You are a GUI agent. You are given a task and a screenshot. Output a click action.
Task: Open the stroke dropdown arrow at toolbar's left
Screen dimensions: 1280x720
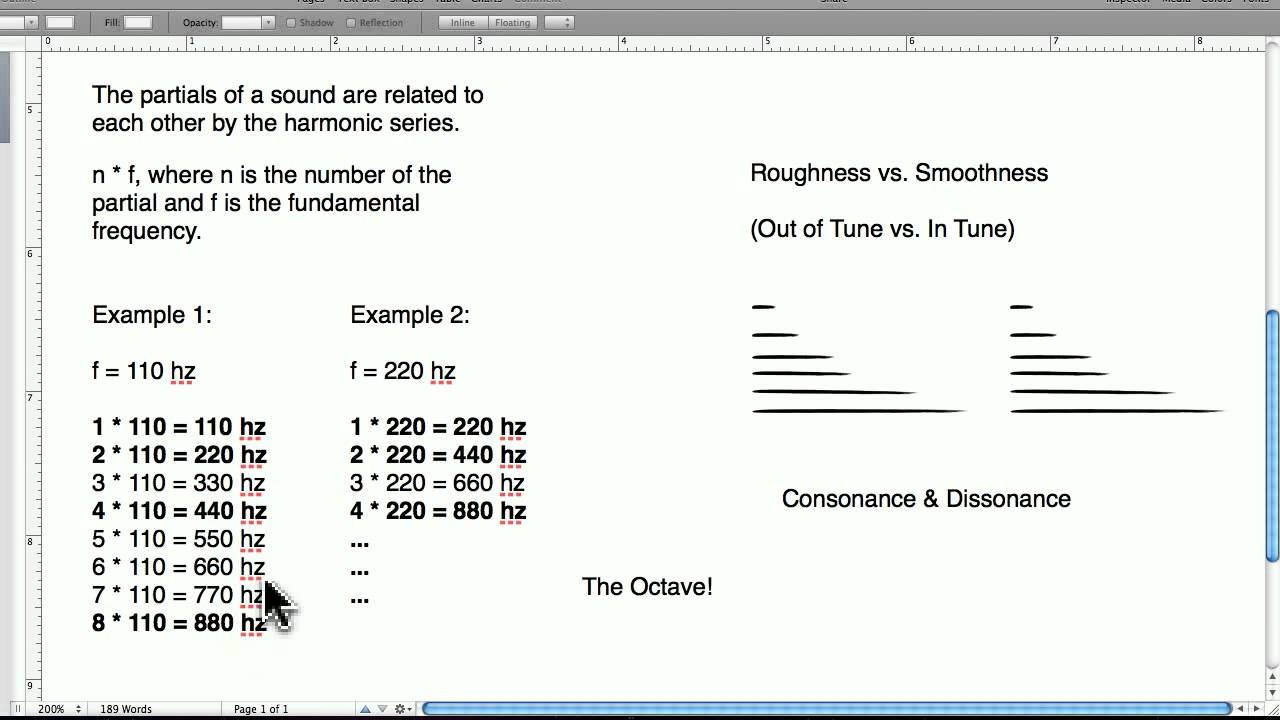(31, 22)
